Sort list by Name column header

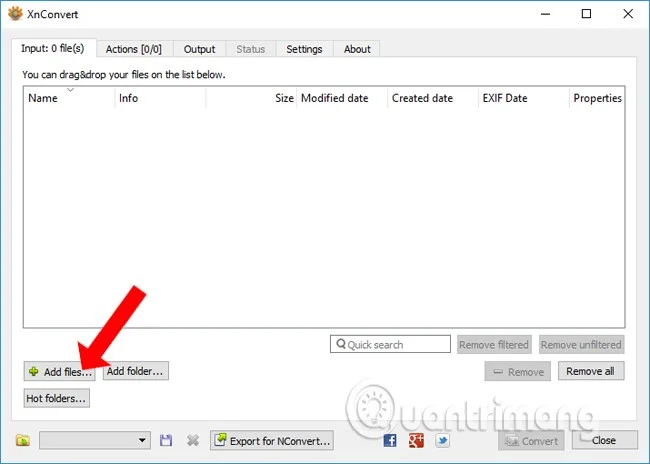pos(69,98)
